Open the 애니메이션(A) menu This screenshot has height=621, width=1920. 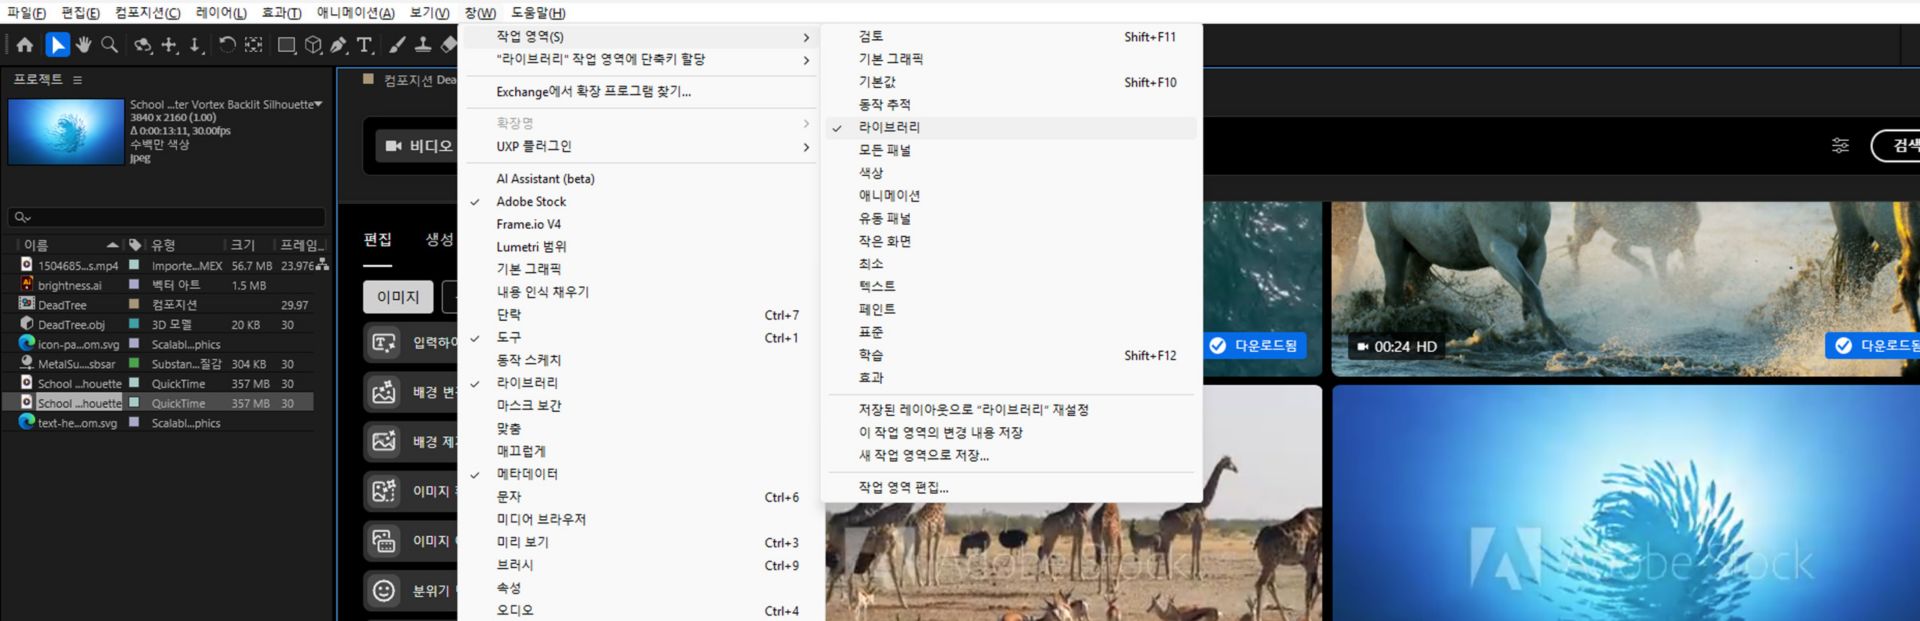coord(355,13)
